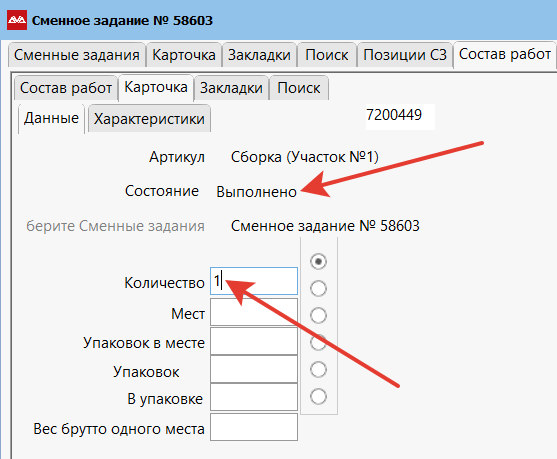The width and height of the screenshot is (557, 459).
Task: Choose the radio button beside В упаковке
Action: tap(318, 396)
